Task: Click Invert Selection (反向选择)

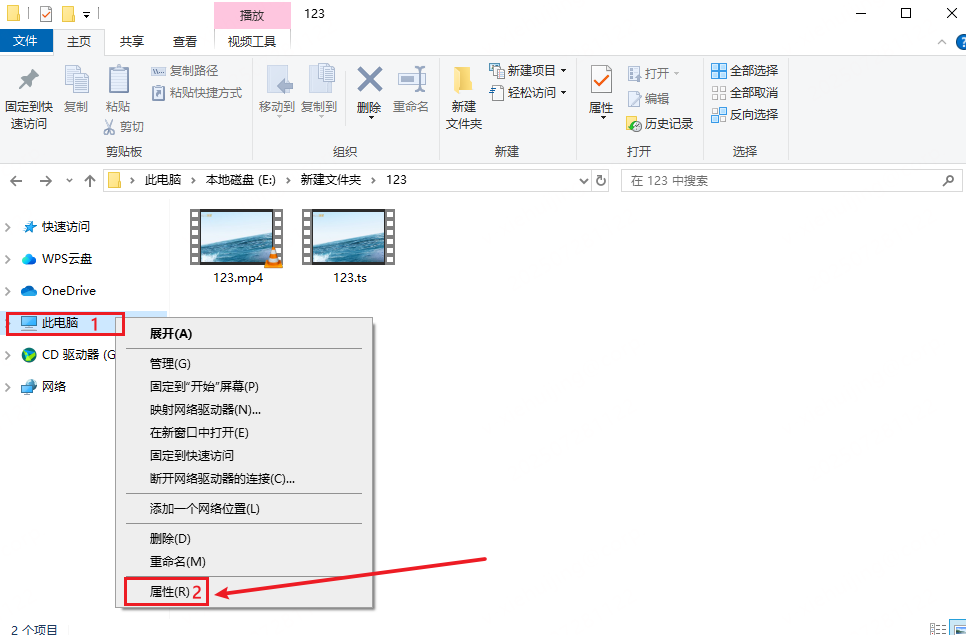Action: (x=745, y=115)
